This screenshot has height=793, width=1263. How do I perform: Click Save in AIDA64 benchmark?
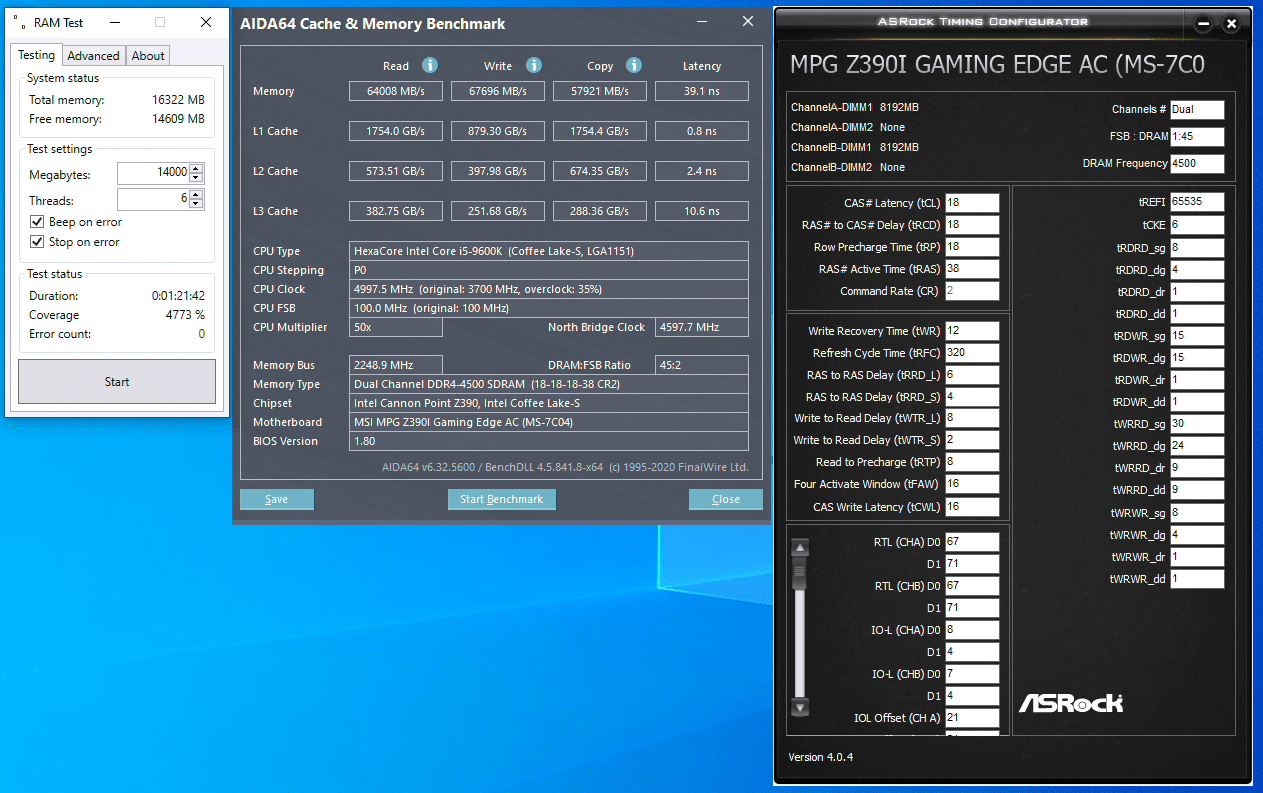[277, 499]
